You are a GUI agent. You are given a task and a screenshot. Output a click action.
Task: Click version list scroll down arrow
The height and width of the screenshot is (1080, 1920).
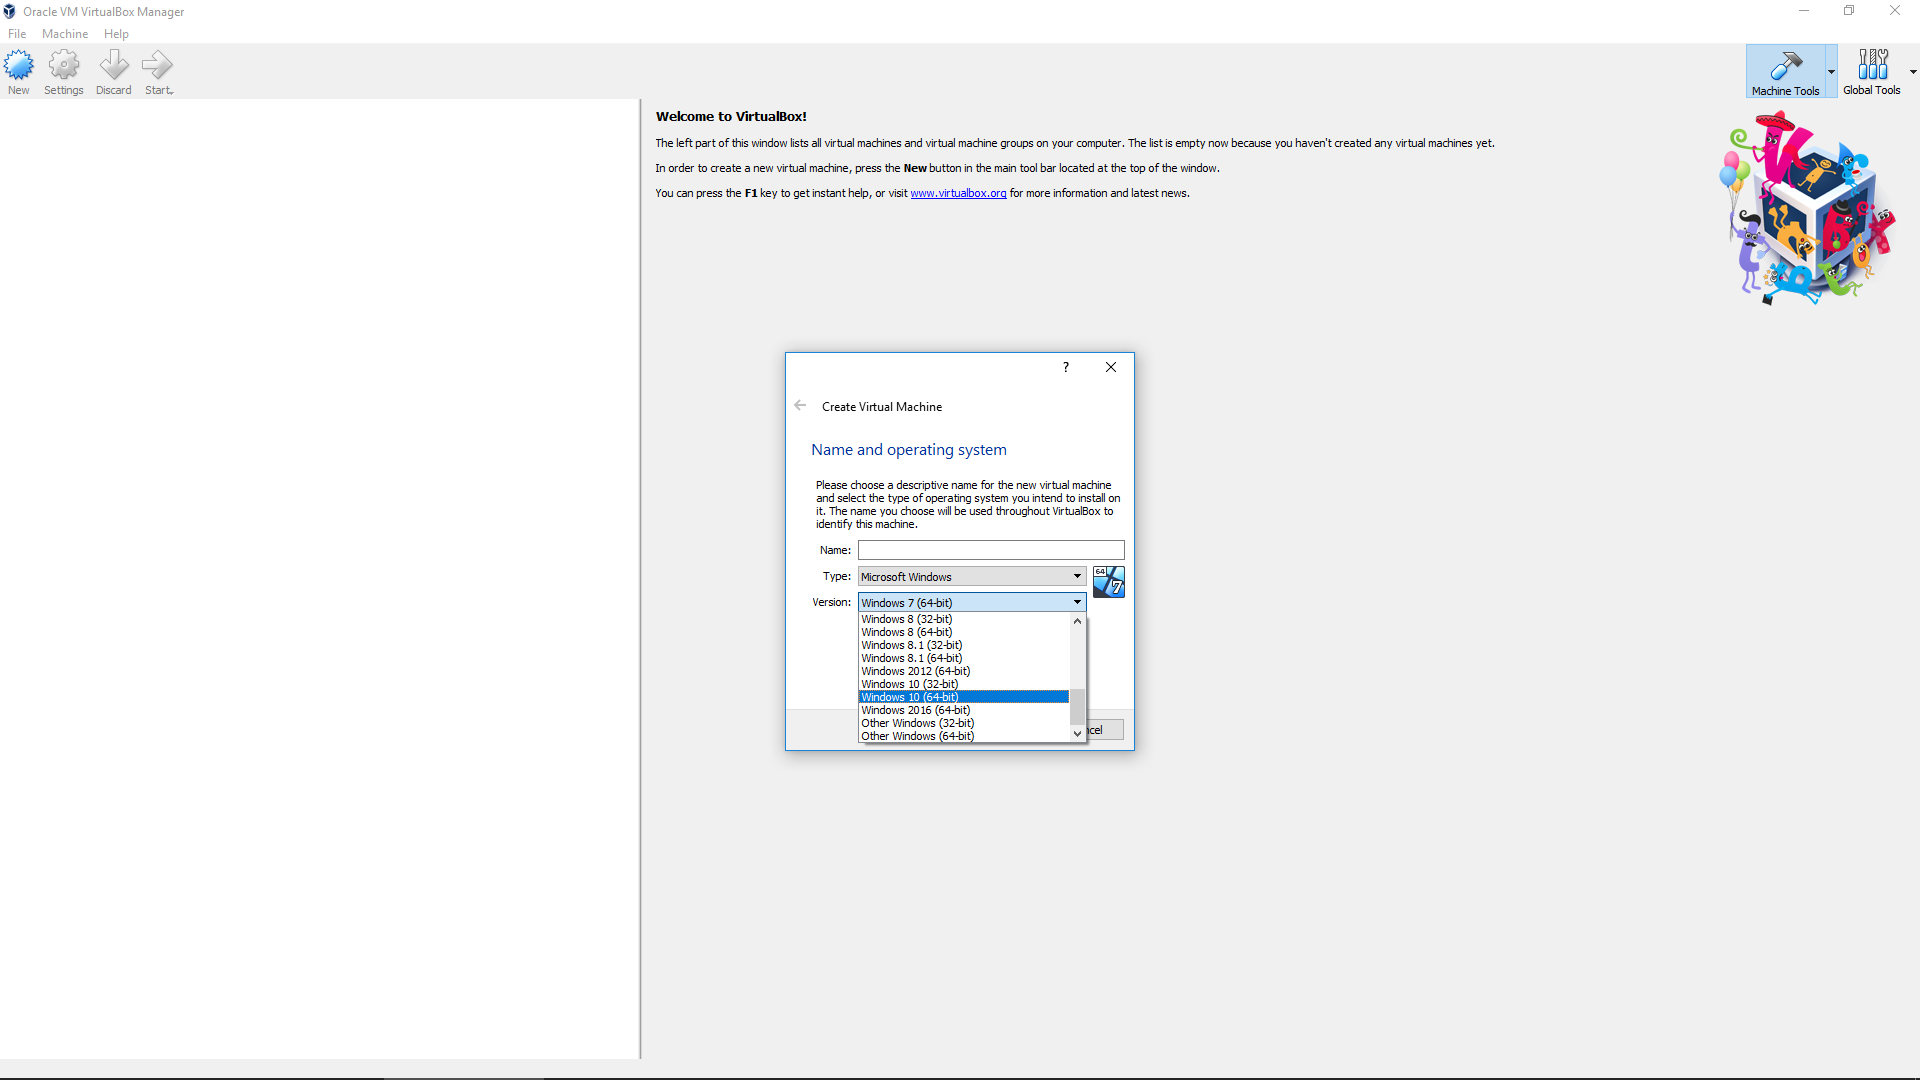pyautogui.click(x=1077, y=734)
